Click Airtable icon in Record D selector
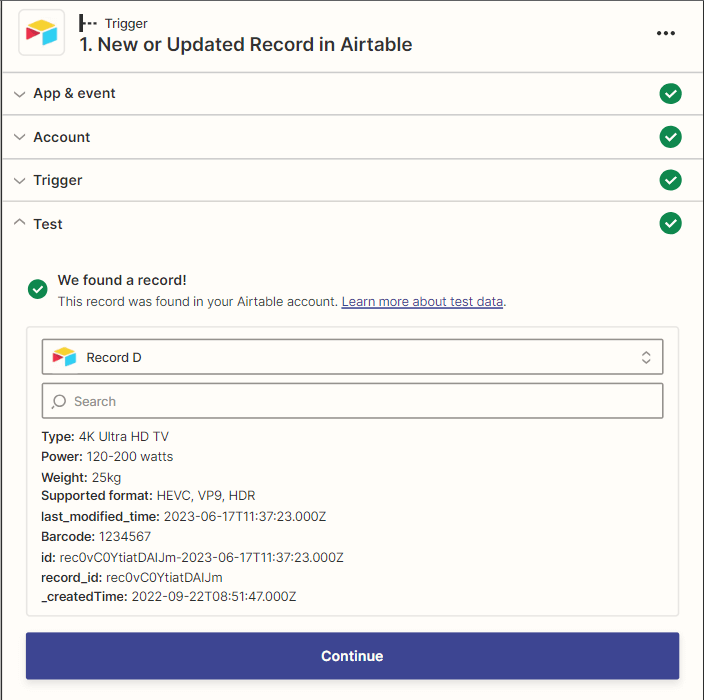Image resolution: width=704 pixels, height=700 pixels. pyautogui.click(x=64, y=357)
